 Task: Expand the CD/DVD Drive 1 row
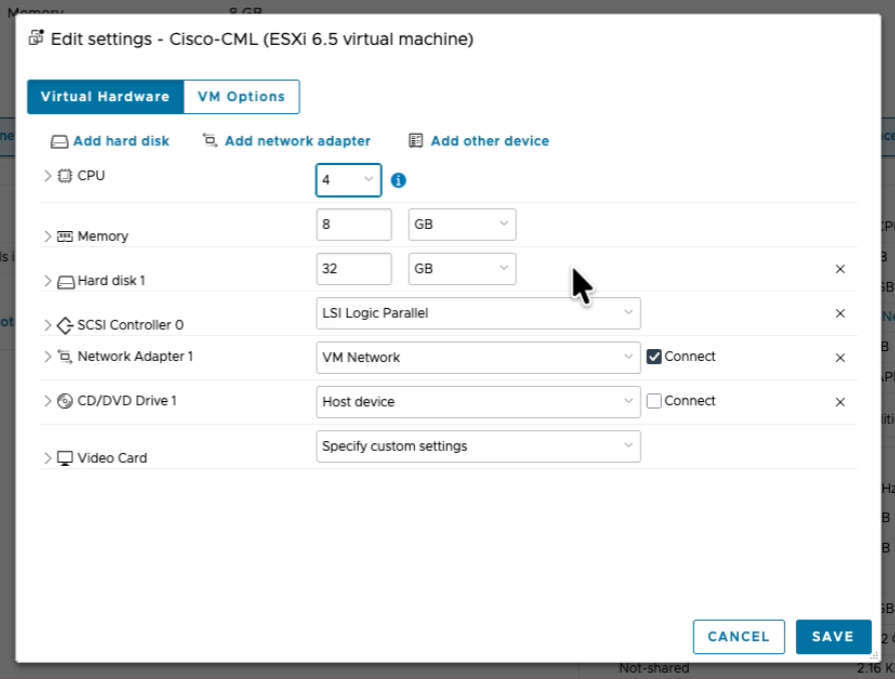coord(47,401)
